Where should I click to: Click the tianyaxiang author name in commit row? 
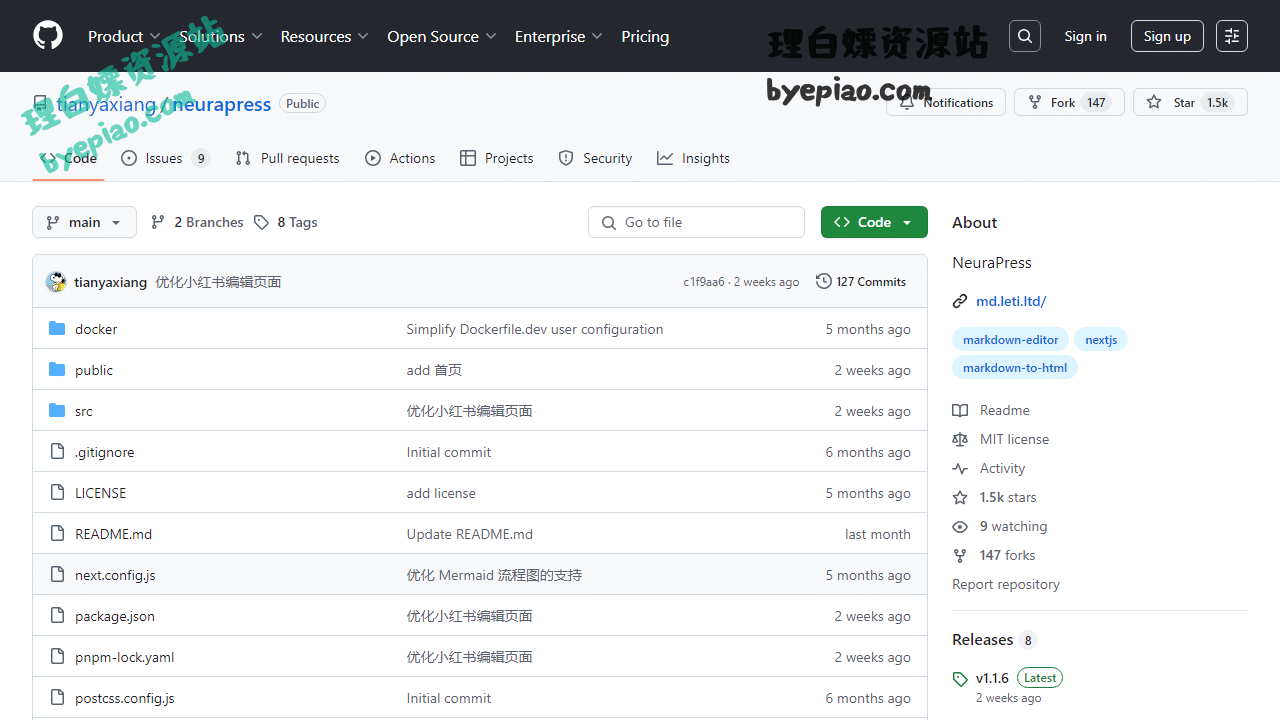point(110,282)
